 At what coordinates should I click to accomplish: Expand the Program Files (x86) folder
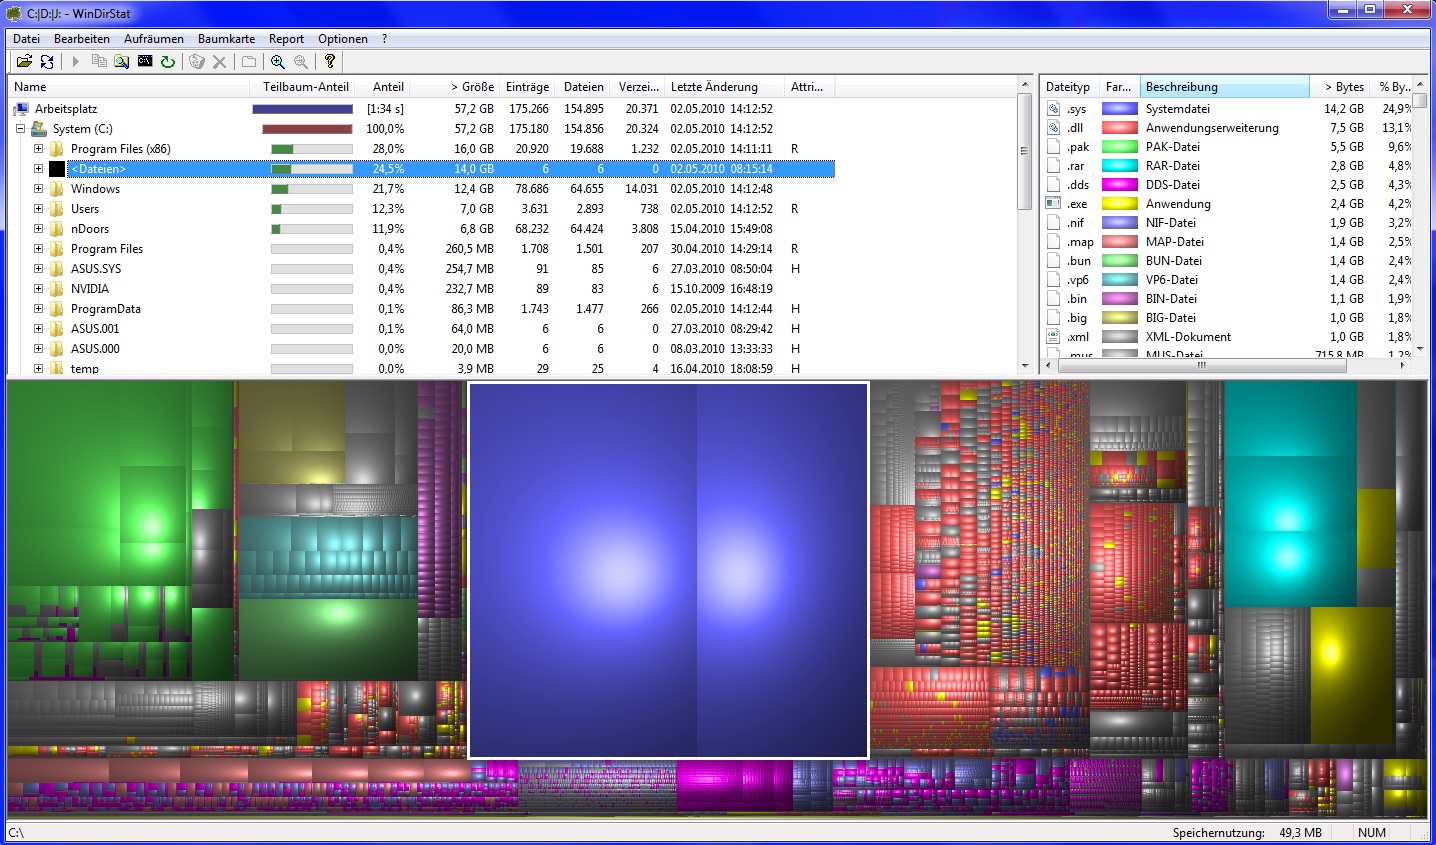(38, 149)
